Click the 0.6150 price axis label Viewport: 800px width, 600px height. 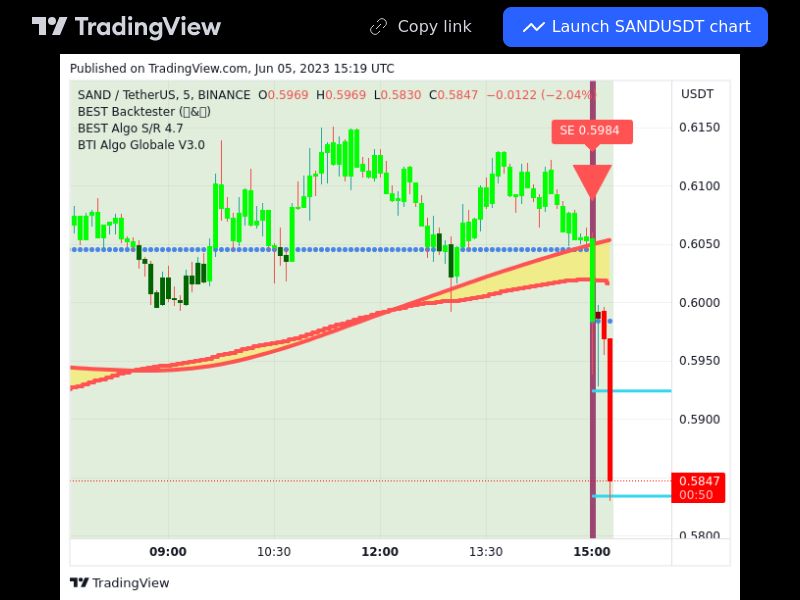click(699, 127)
